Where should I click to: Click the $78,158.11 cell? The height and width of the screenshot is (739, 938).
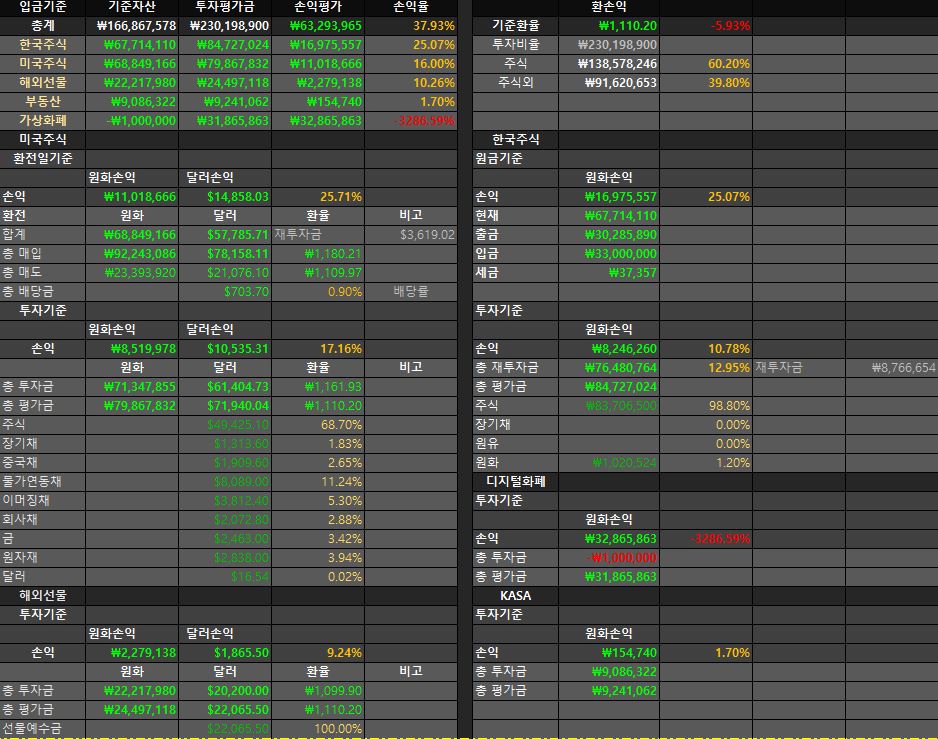click(225, 254)
